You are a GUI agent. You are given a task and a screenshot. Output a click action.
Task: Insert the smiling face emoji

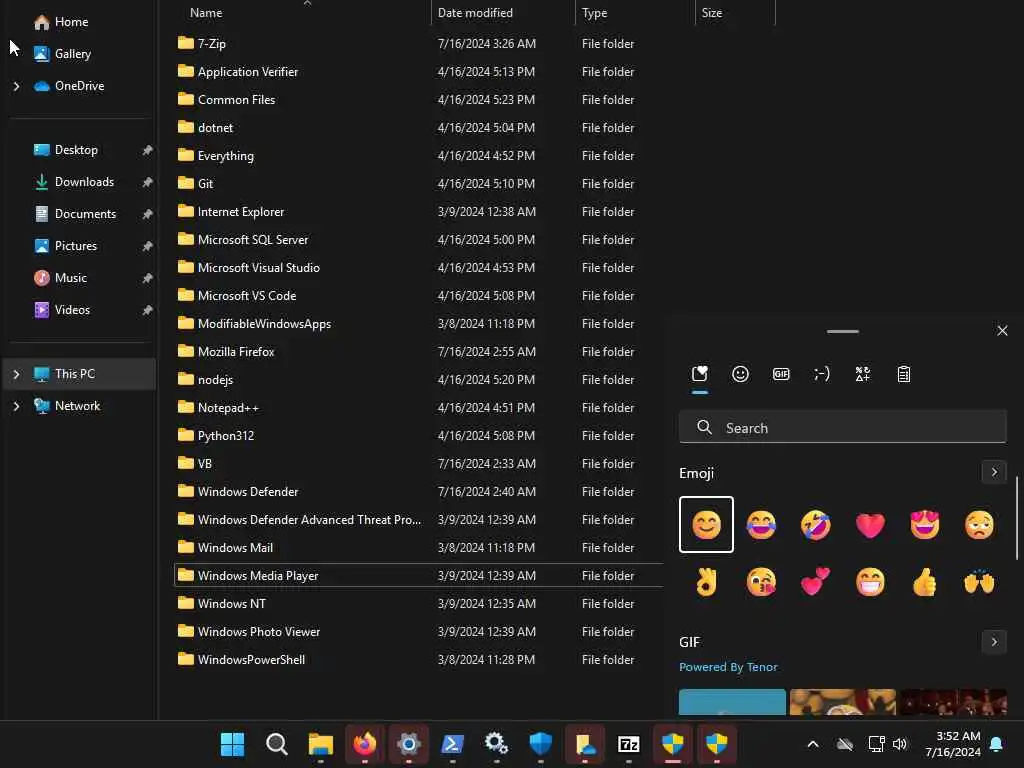coord(706,524)
